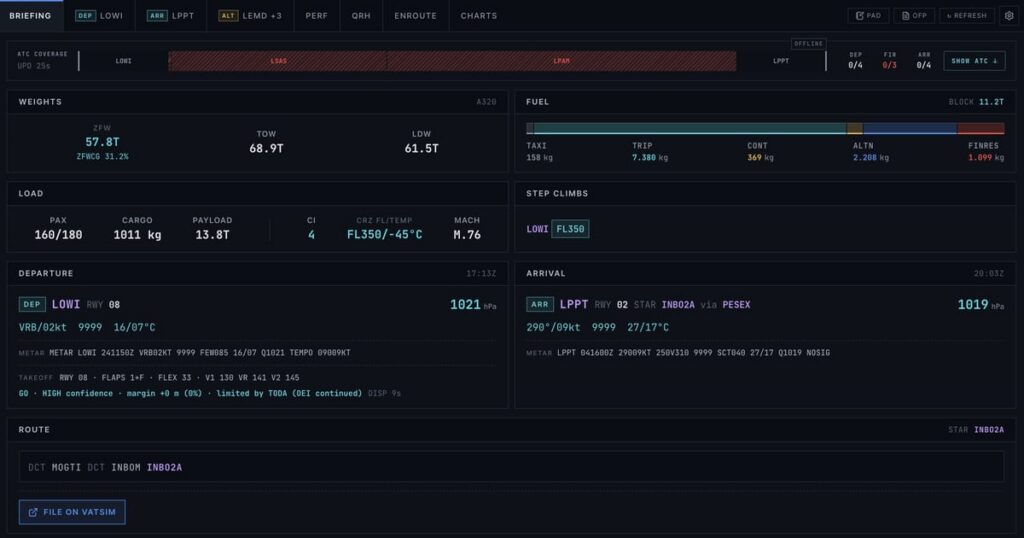Click the departure QNH 1021
The image size is (1024, 538).
point(465,305)
